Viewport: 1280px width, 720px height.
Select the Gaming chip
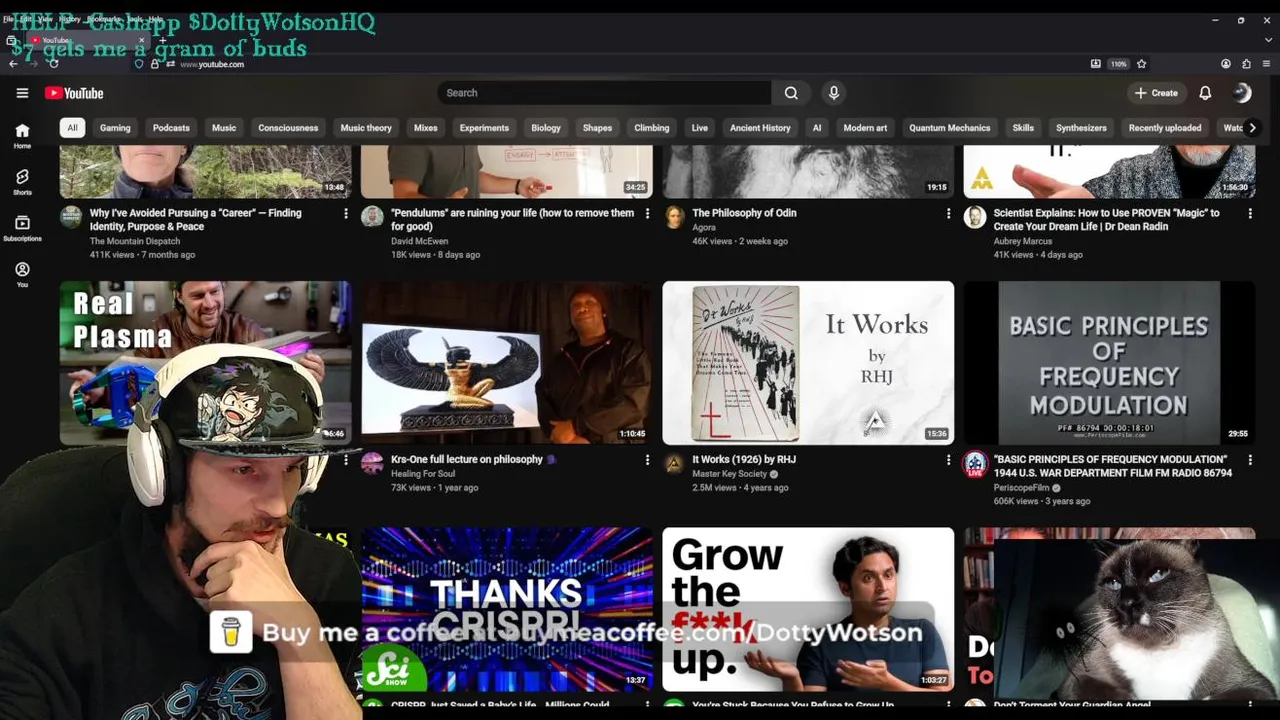coord(115,128)
